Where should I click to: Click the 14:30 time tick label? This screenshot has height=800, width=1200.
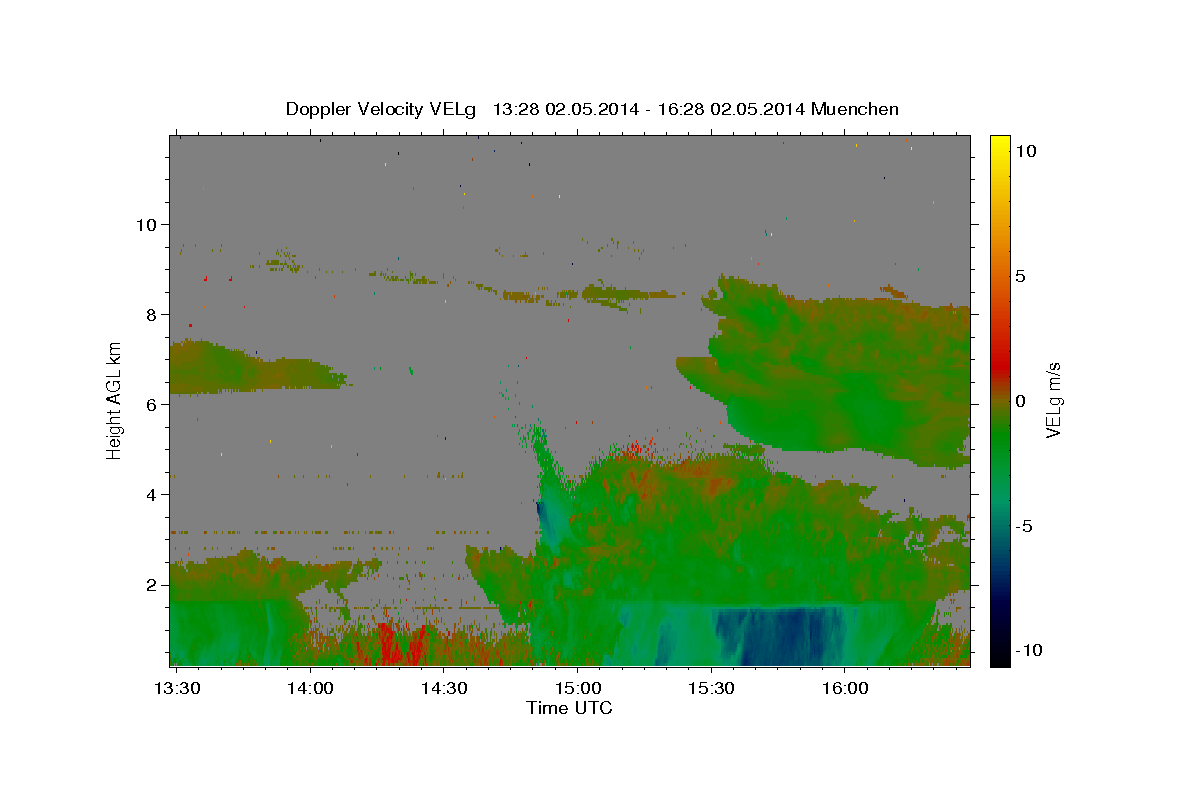pyautogui.click(x=444, y=689)
